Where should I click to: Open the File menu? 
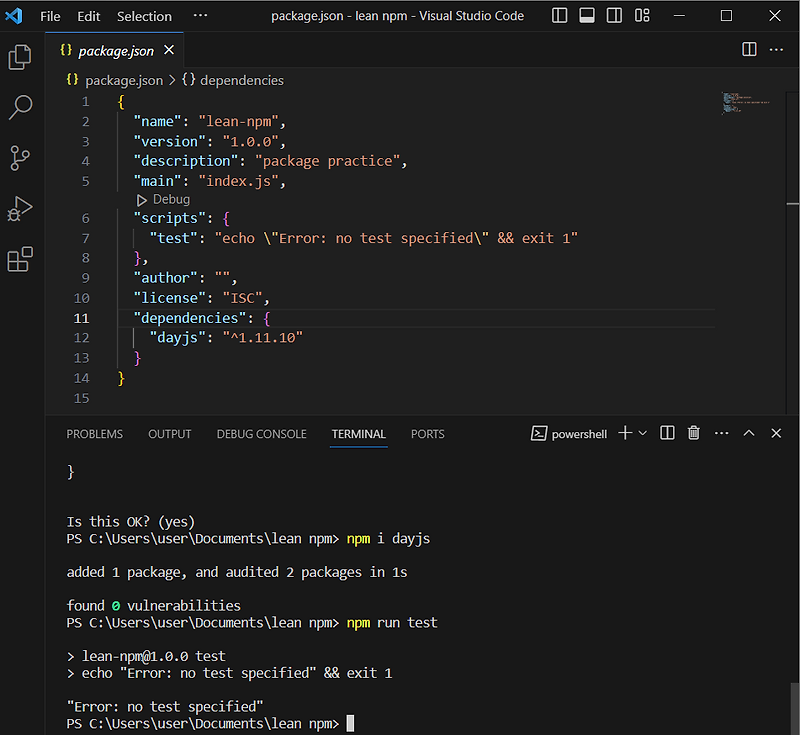pyautogui.click(x=50, y=16)
